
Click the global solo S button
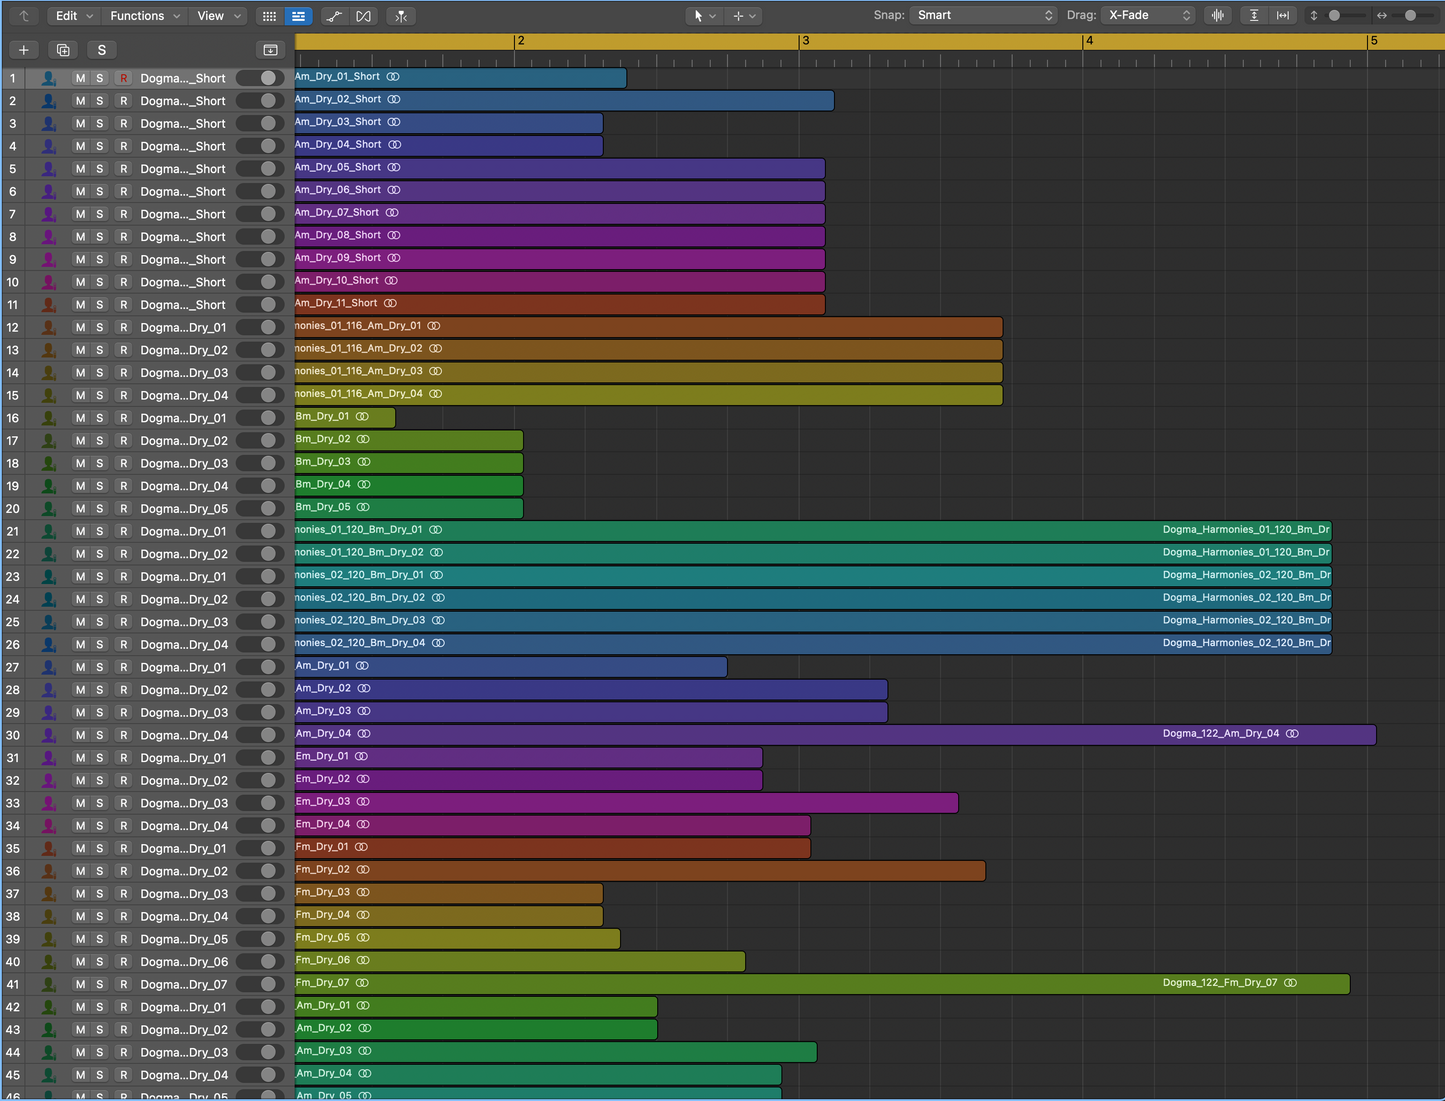pyautogui.click(x=102, y=49)
